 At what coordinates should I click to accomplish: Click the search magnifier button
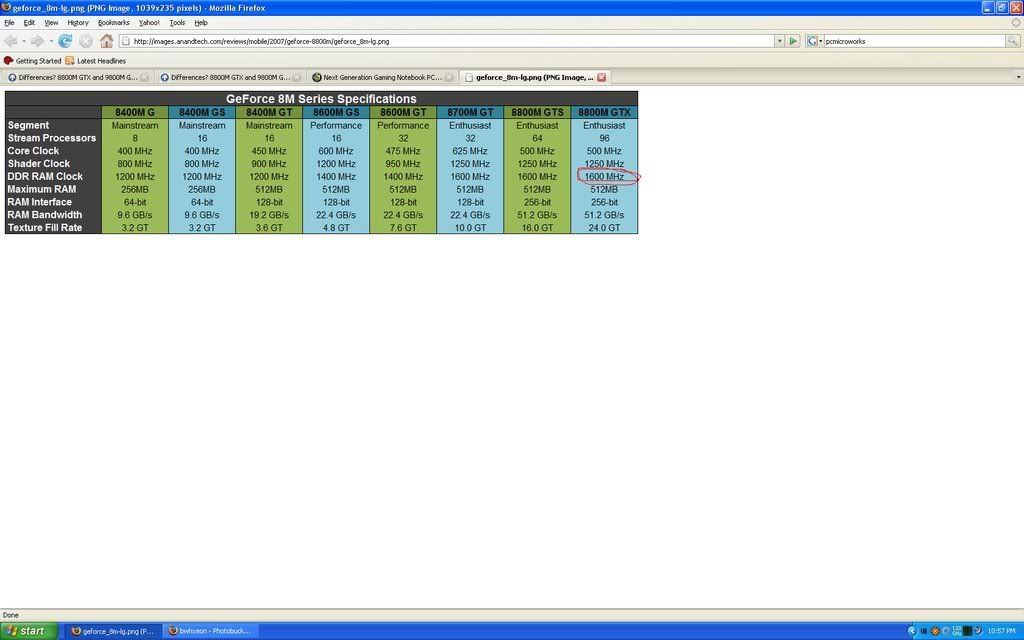pyautogui.click(x=1012, y=41)
